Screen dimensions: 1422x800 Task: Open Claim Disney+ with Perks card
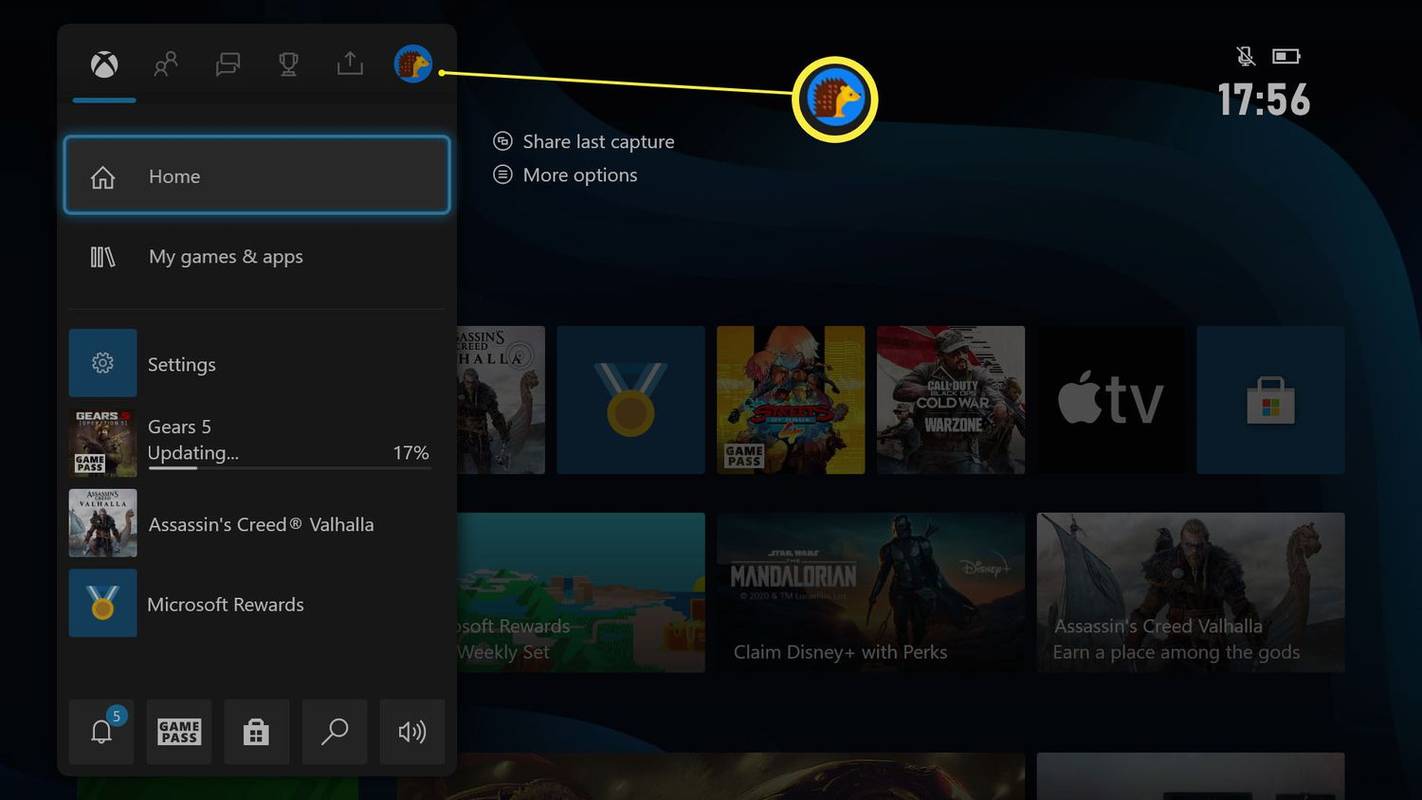[x=871, y=592]
